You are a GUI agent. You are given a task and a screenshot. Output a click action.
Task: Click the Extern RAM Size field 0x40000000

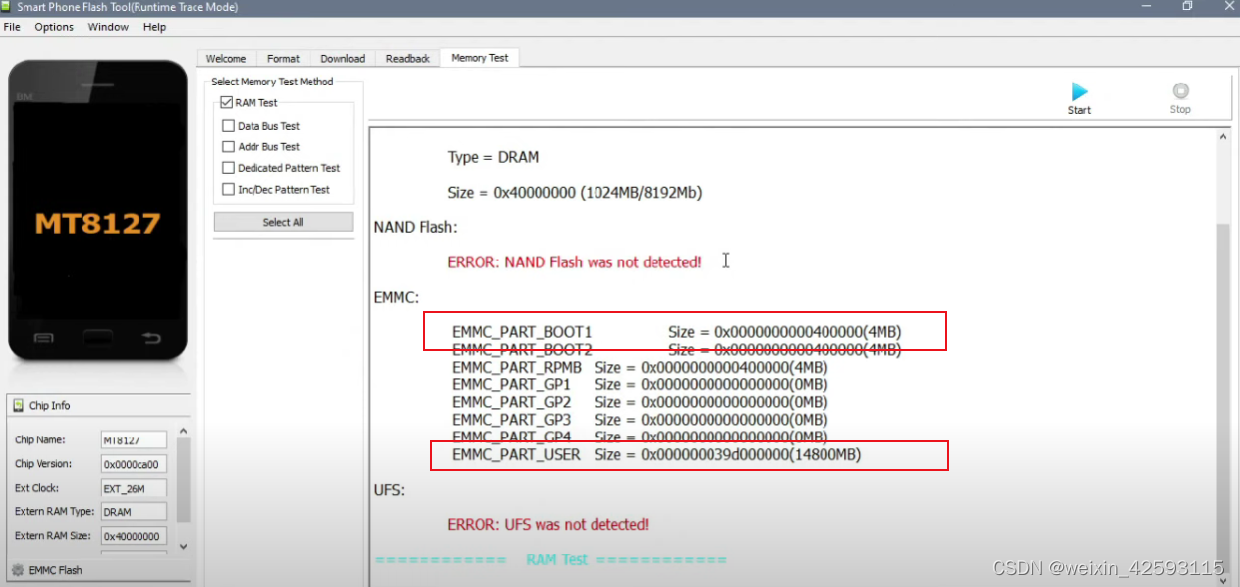(x=133, y=536)
